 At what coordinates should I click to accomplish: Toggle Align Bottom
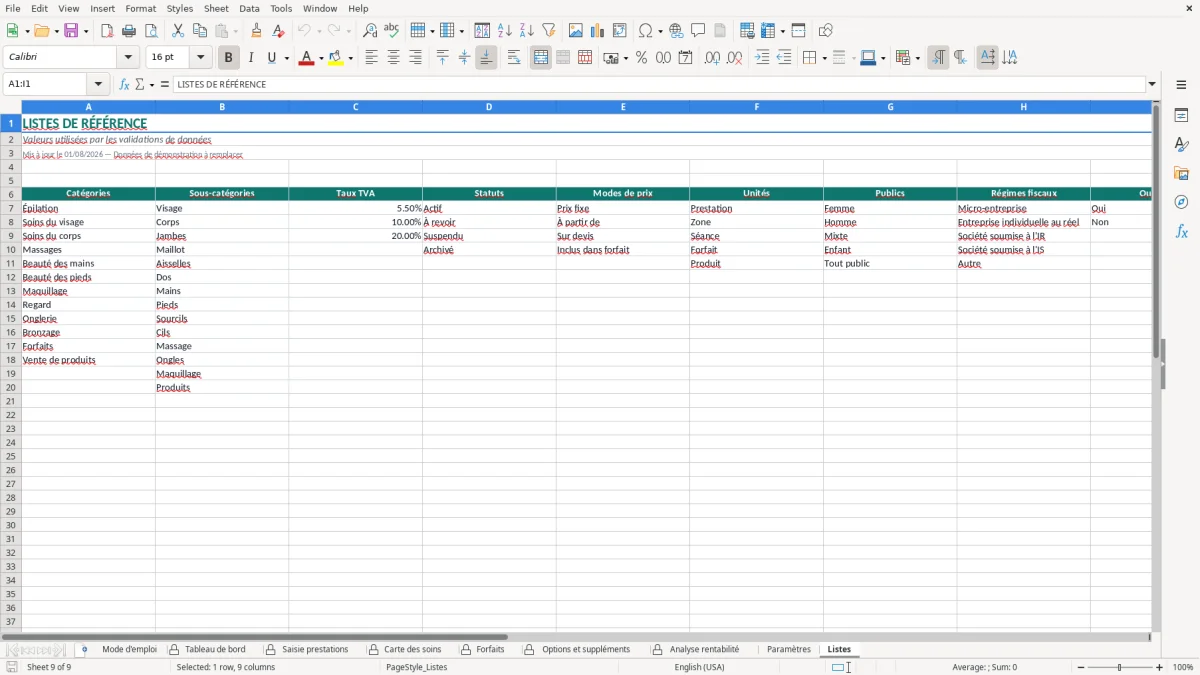(486, 58)
